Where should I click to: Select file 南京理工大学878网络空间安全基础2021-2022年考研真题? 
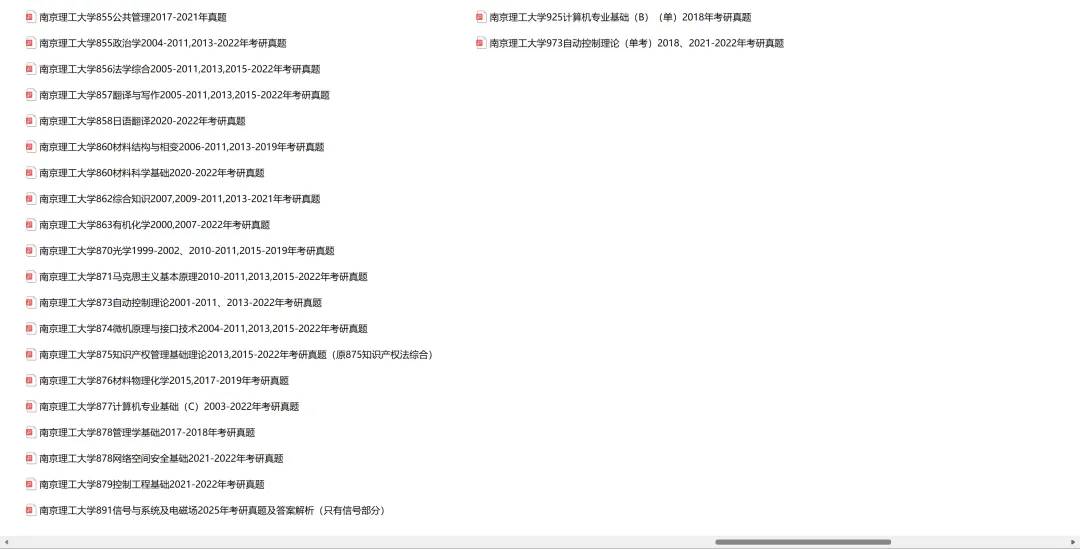pyautogui.click(x=161, y=459)
